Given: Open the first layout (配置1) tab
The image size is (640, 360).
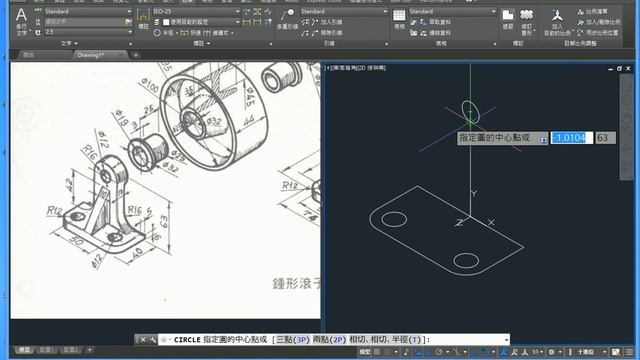Looking at the screenshot, I should [47, 350].
